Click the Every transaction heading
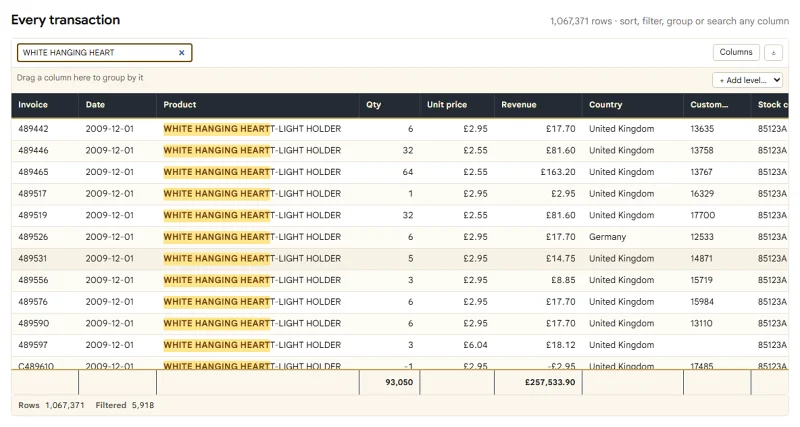Screen dimensions: 800x427 pyautogui.click(x=65, y=20)
